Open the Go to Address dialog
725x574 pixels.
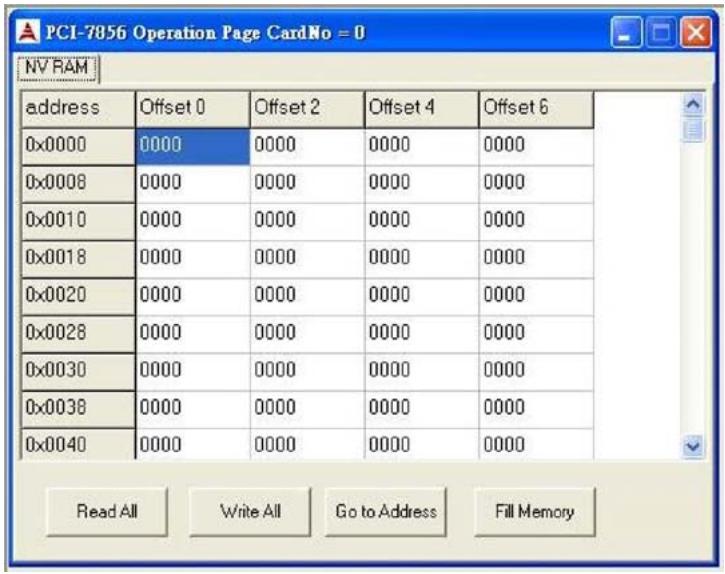pyautogui.click(x=386, y=512)
